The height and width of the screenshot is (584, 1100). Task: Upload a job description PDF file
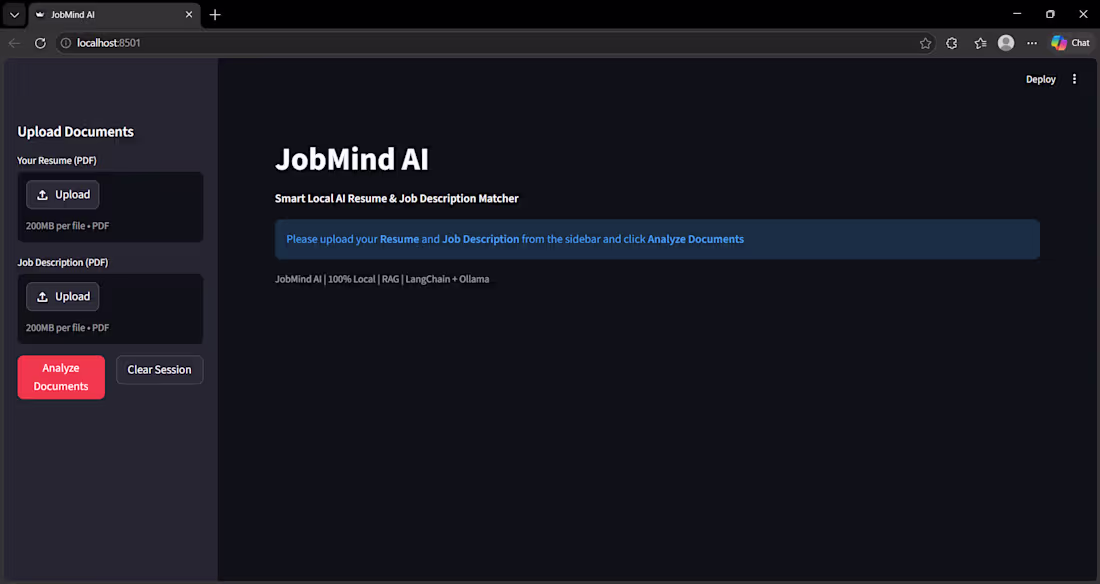coord(62,296)
